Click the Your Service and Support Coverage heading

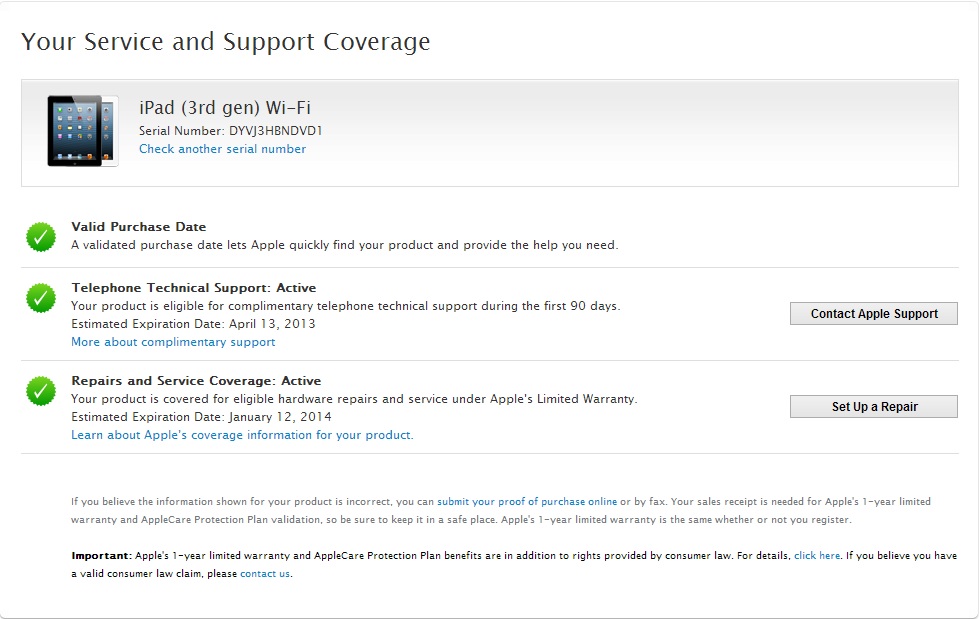click(226, 42)
